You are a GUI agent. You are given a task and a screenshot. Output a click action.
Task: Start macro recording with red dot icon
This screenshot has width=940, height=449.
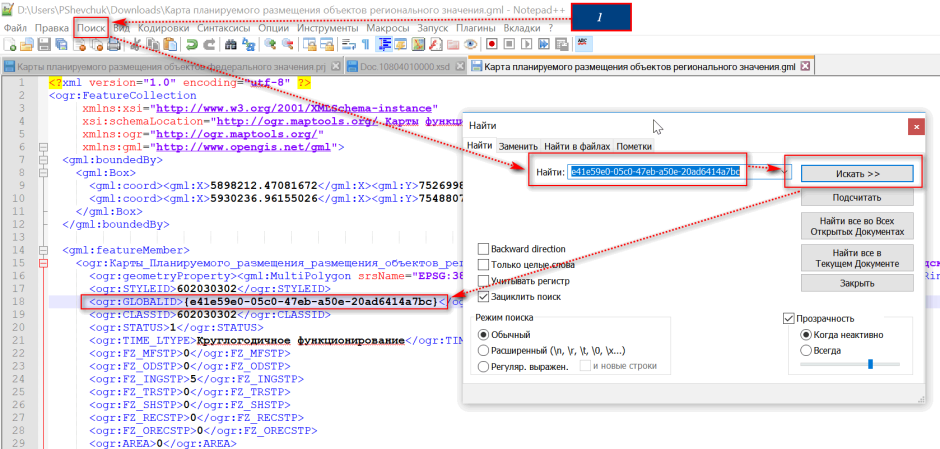tap(492, 44)
